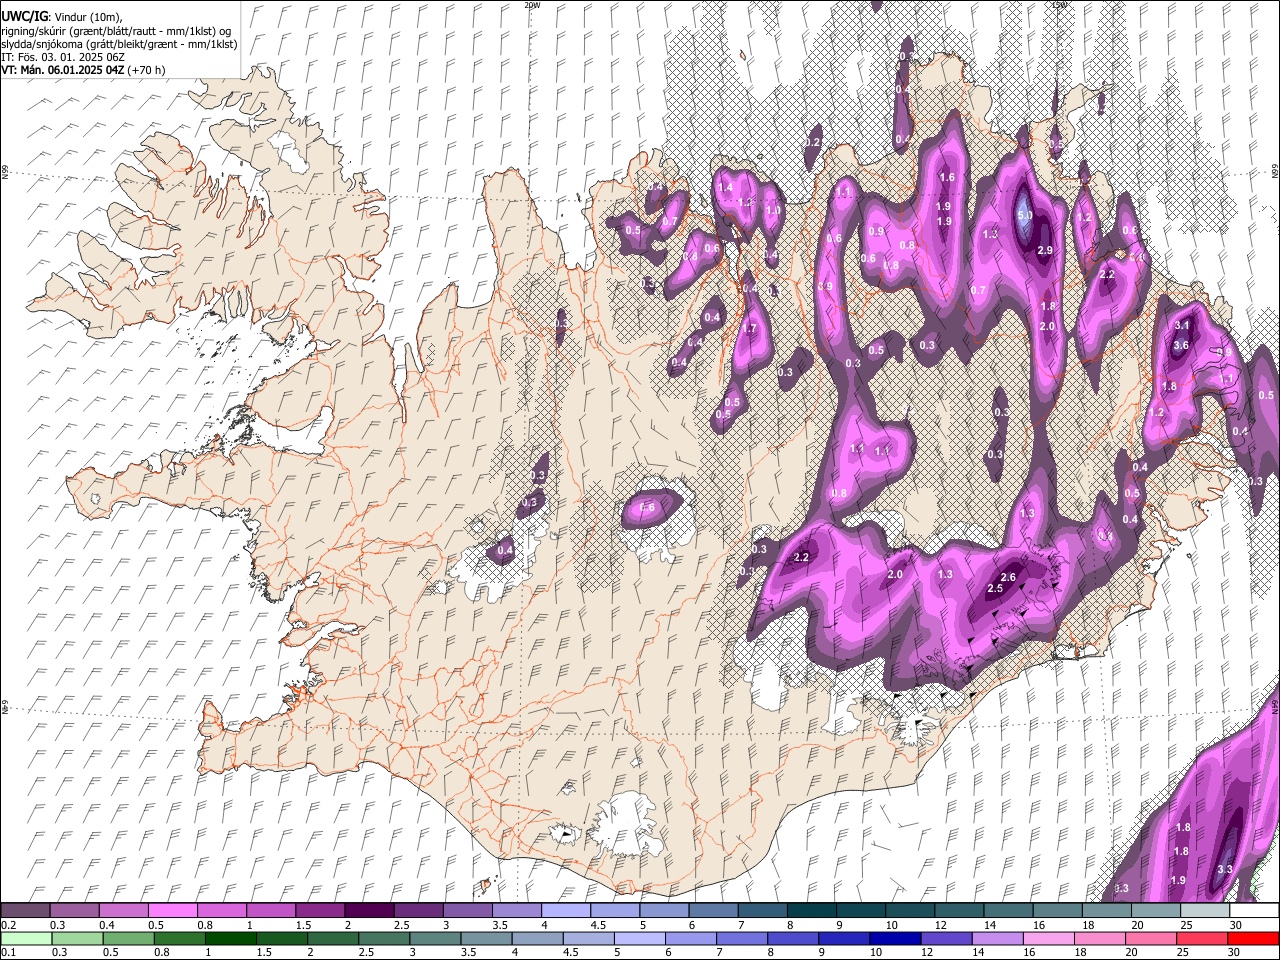1280x960 pixels.
Task: Click the pure red swatch at 30 in bottom legend row
Action: [x=1254, y=938]
